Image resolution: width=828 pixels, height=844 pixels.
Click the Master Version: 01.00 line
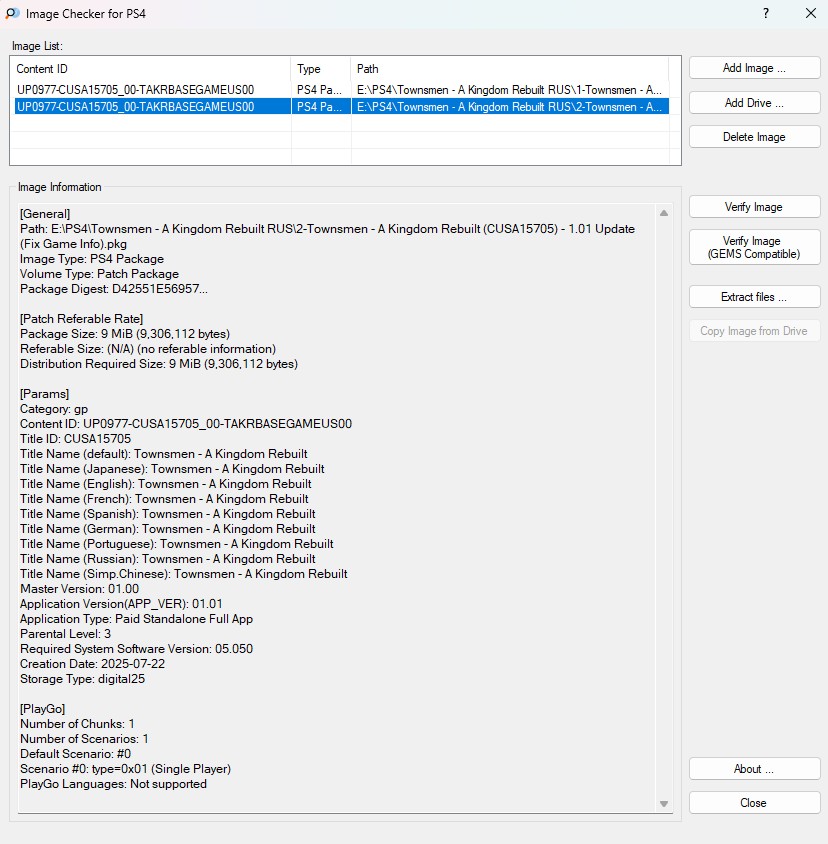tap(80, 589)
